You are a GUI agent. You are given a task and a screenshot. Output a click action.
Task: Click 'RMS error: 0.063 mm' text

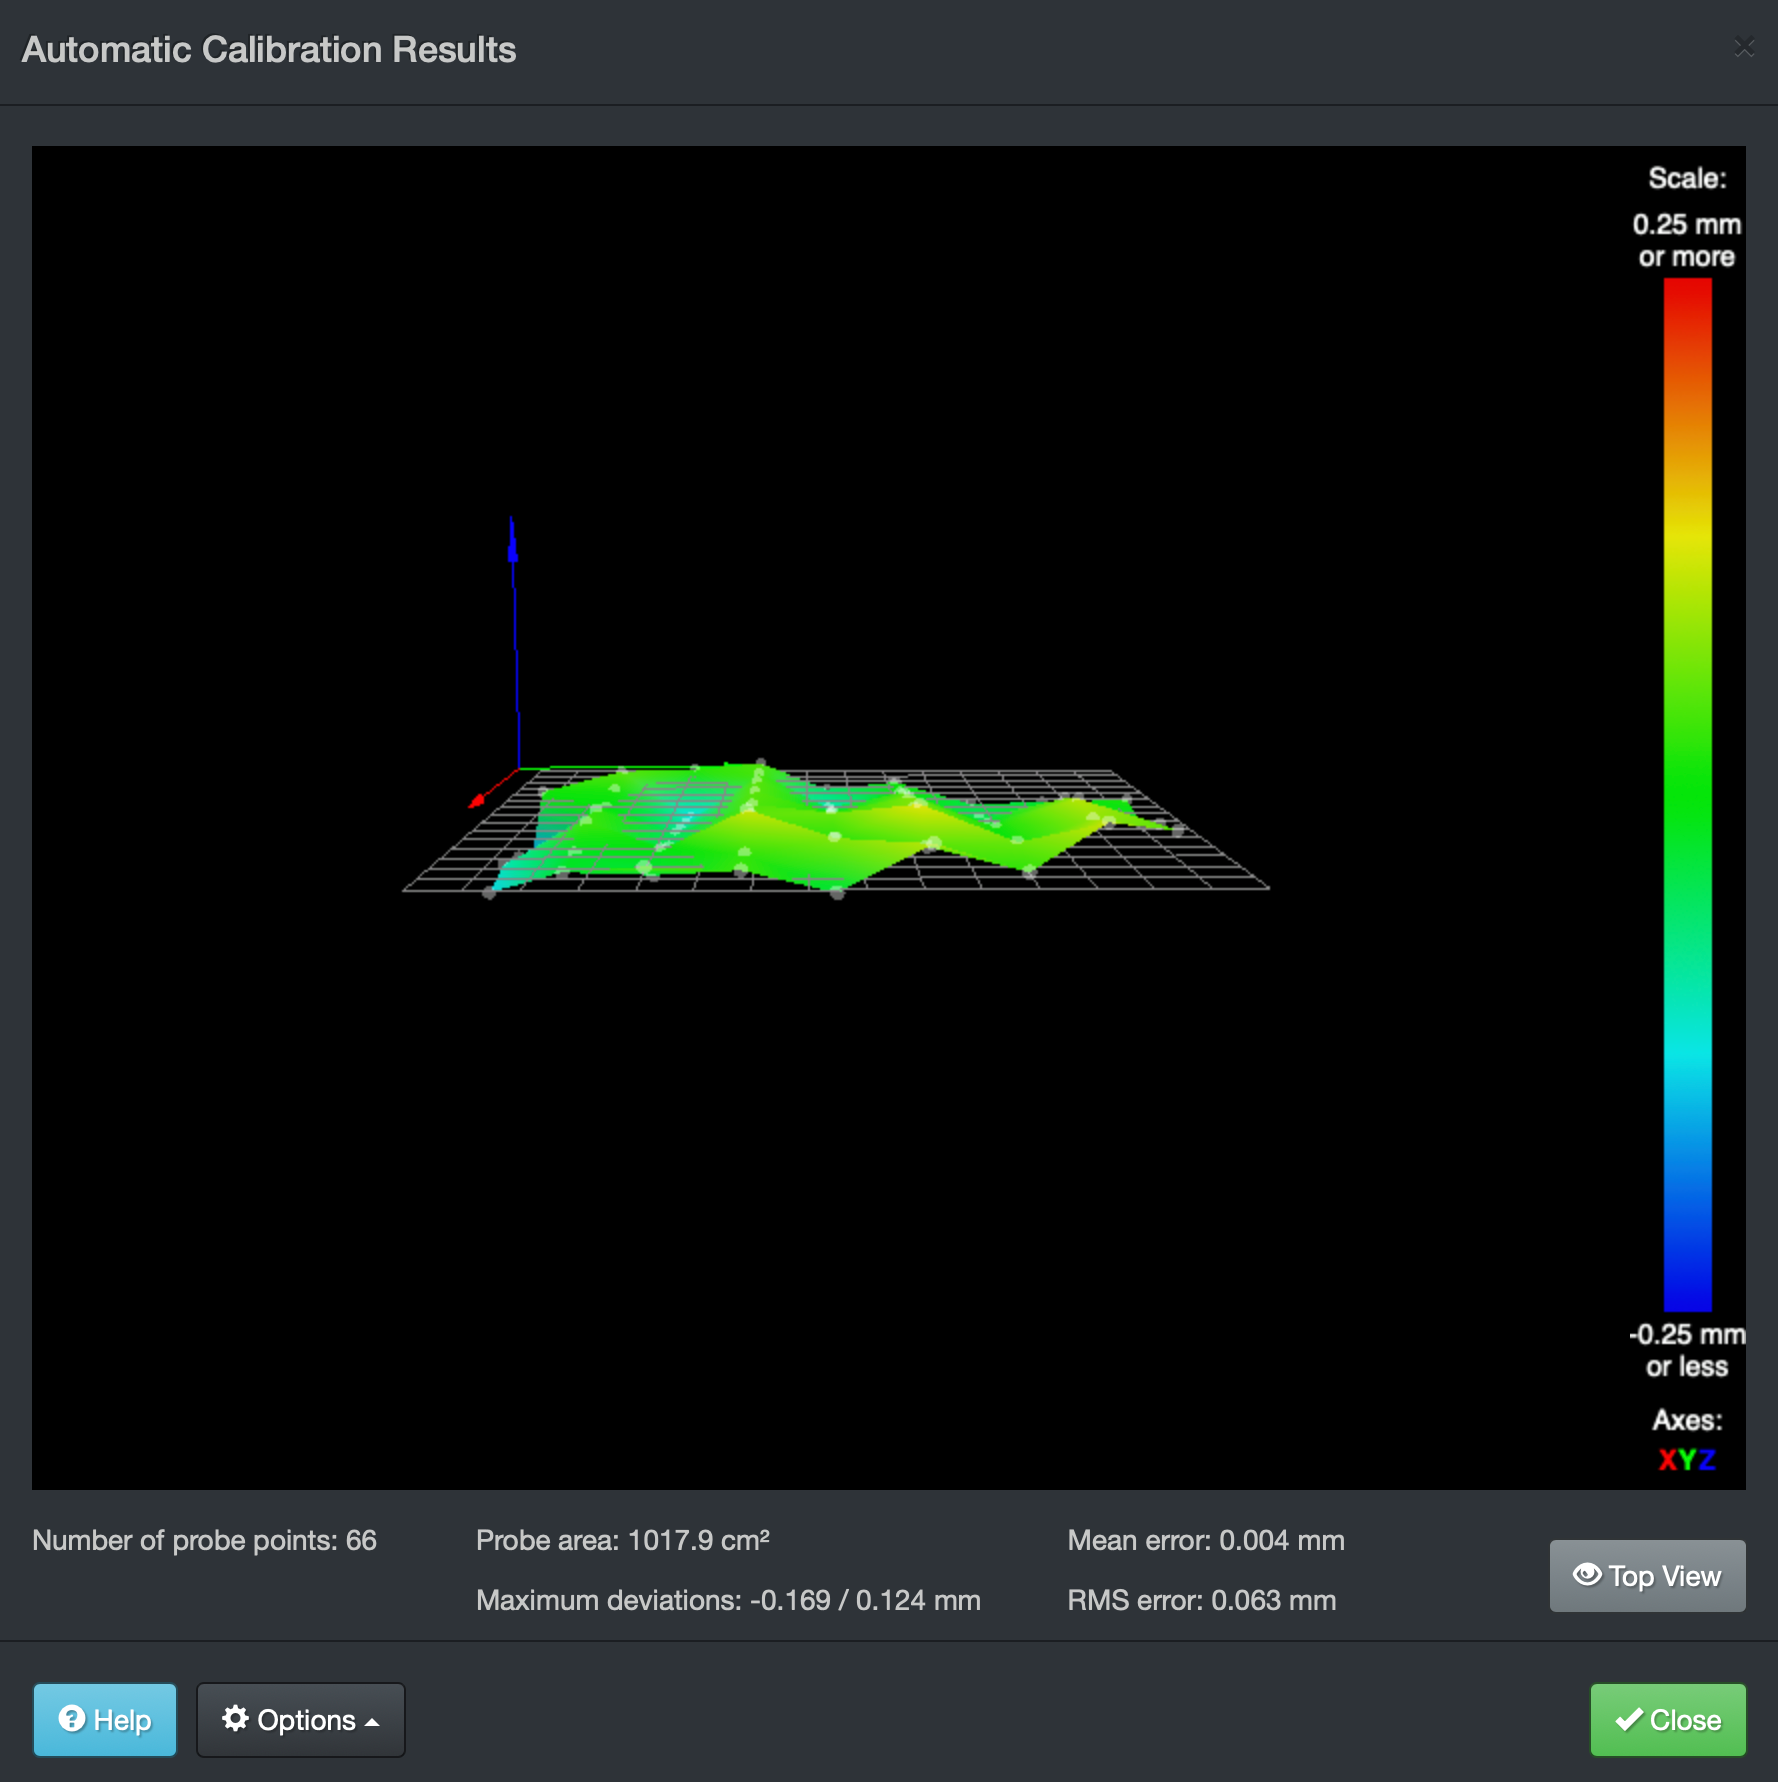(x=1202, y=1600)
